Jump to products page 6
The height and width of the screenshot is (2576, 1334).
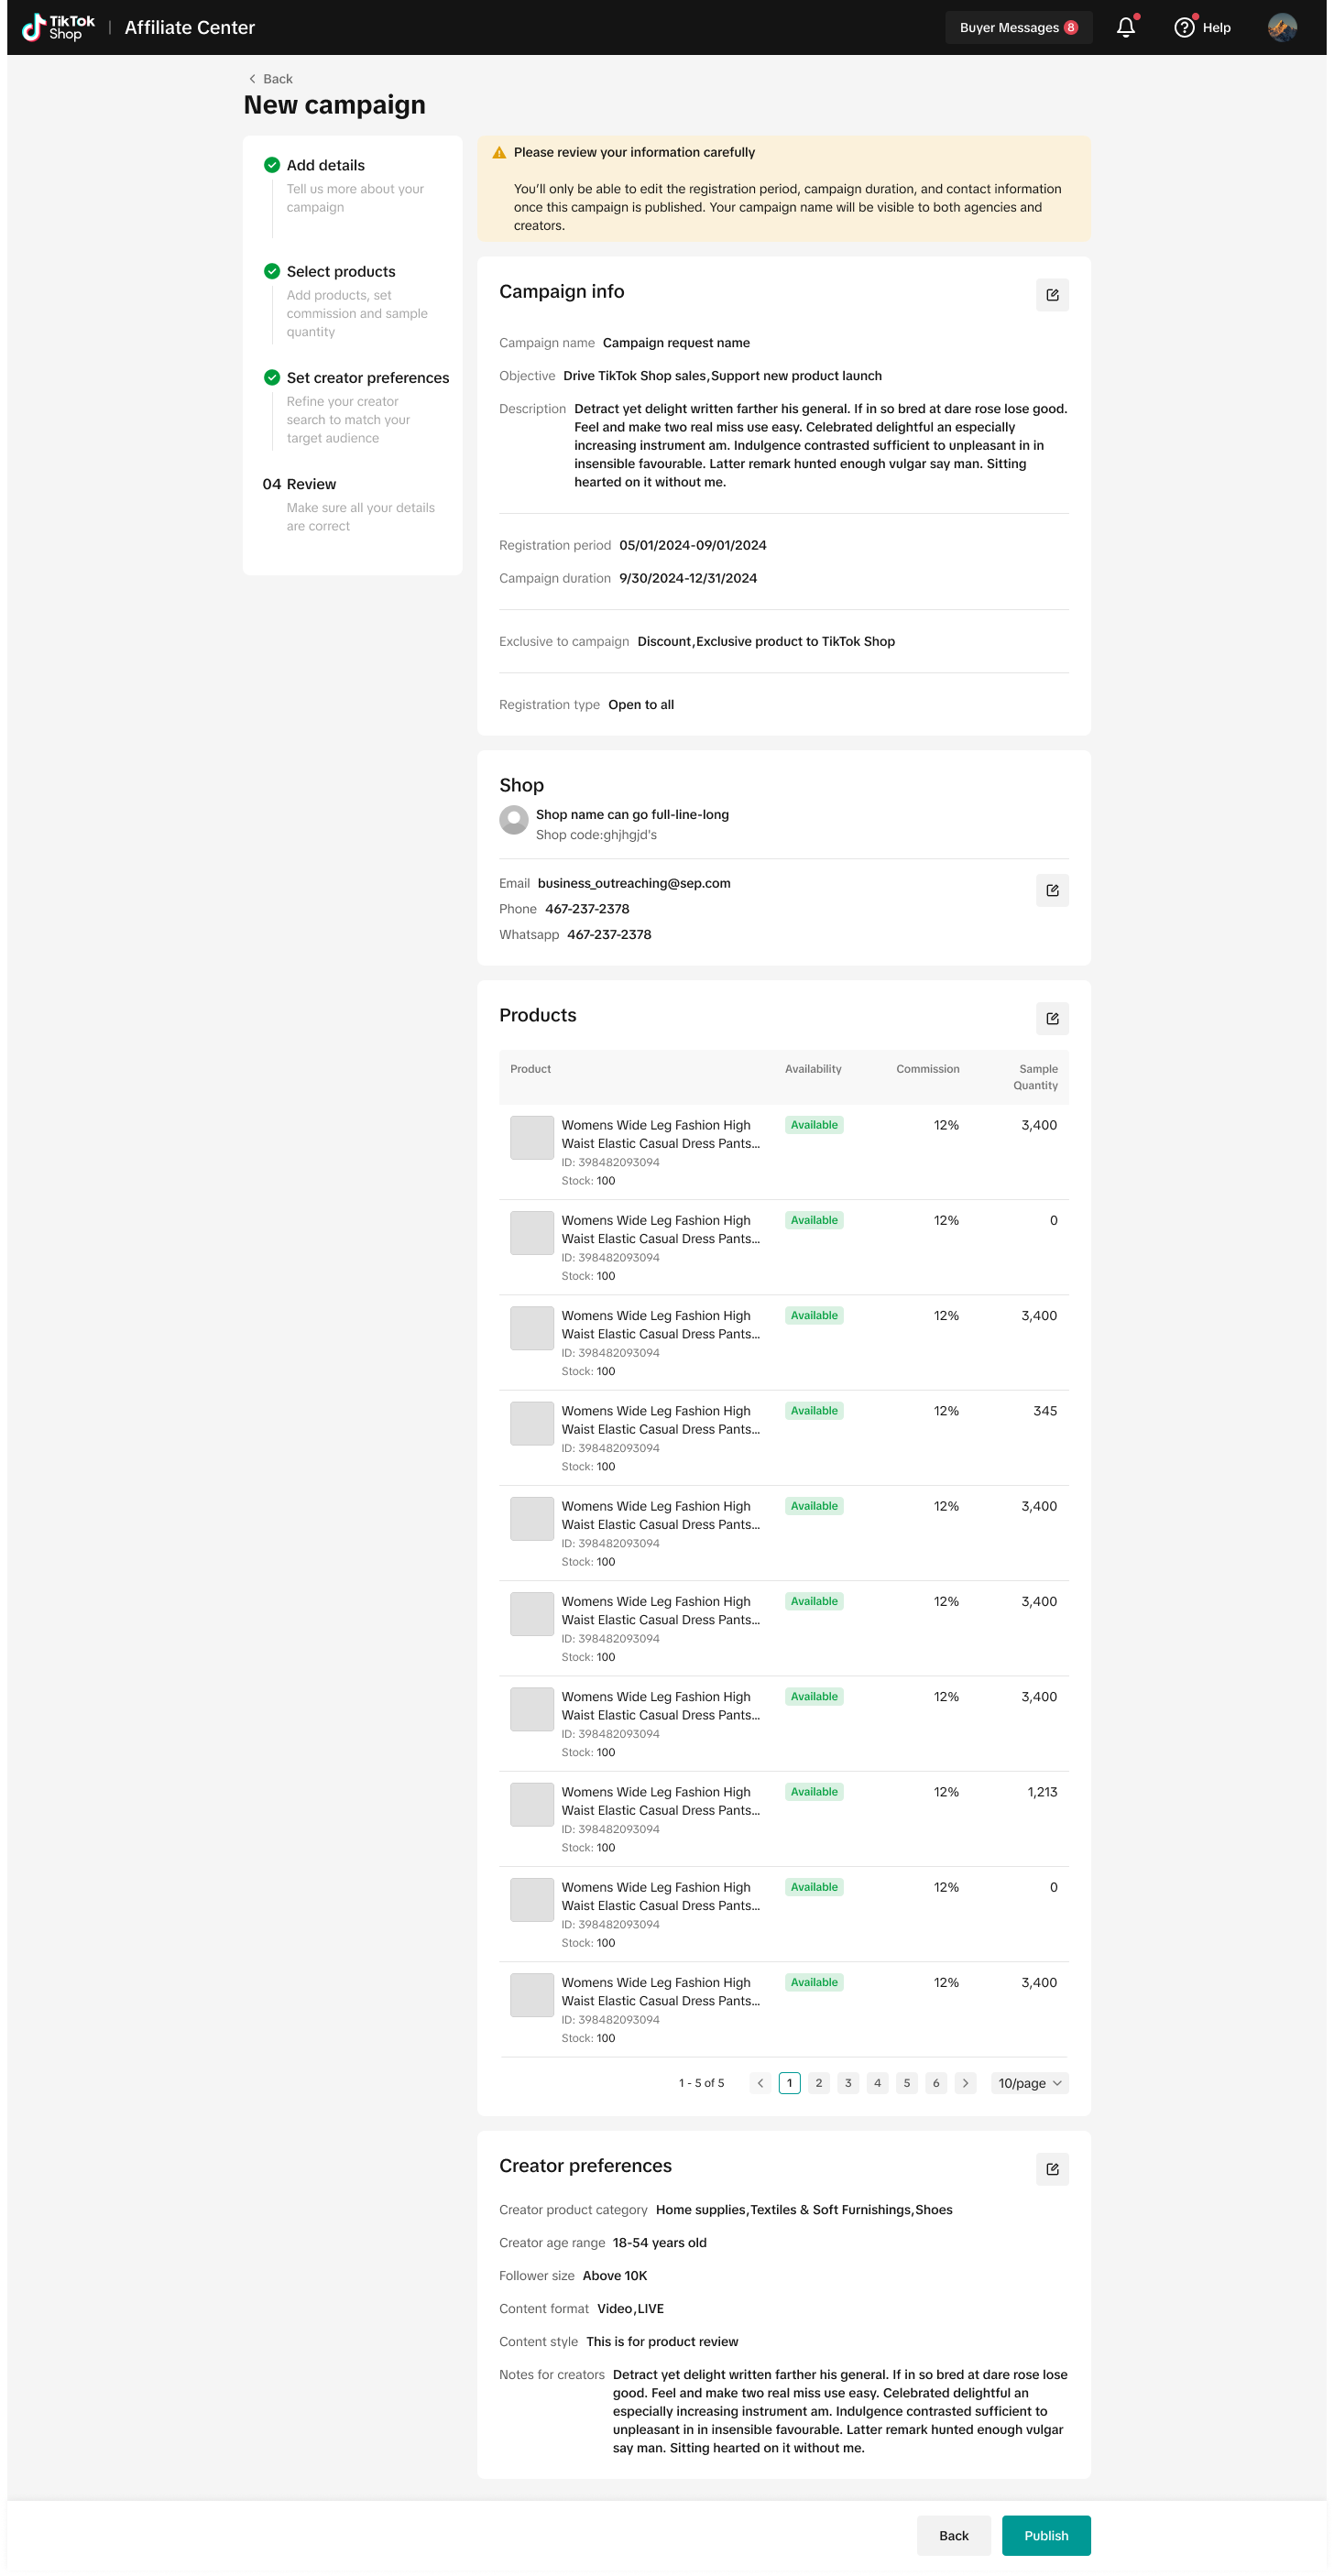click(936, 2083)
